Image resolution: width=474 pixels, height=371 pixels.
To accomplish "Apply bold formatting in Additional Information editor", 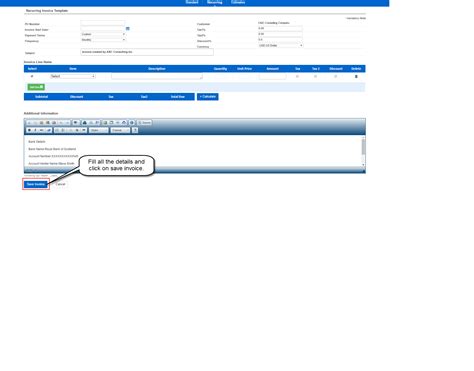I will (29, 130).
